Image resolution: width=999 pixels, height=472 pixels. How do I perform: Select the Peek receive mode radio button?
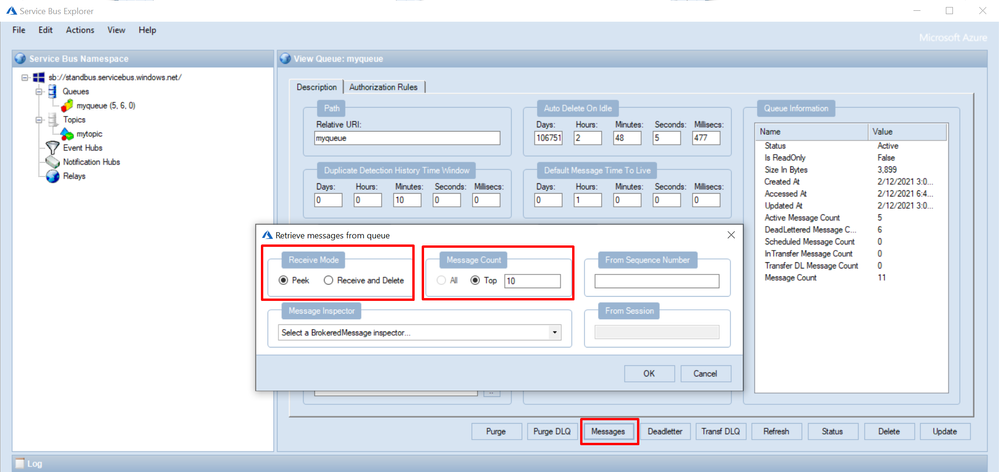pyautogui.click(x=284, y=280)
